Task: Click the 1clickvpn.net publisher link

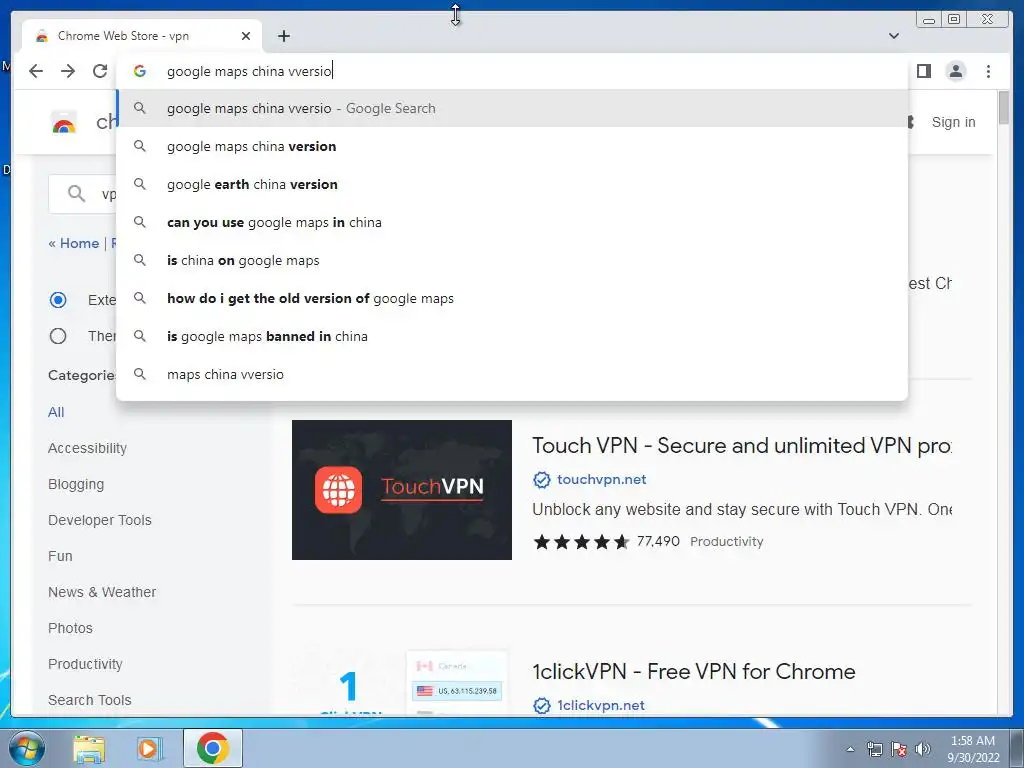Action: coord(601,705)
